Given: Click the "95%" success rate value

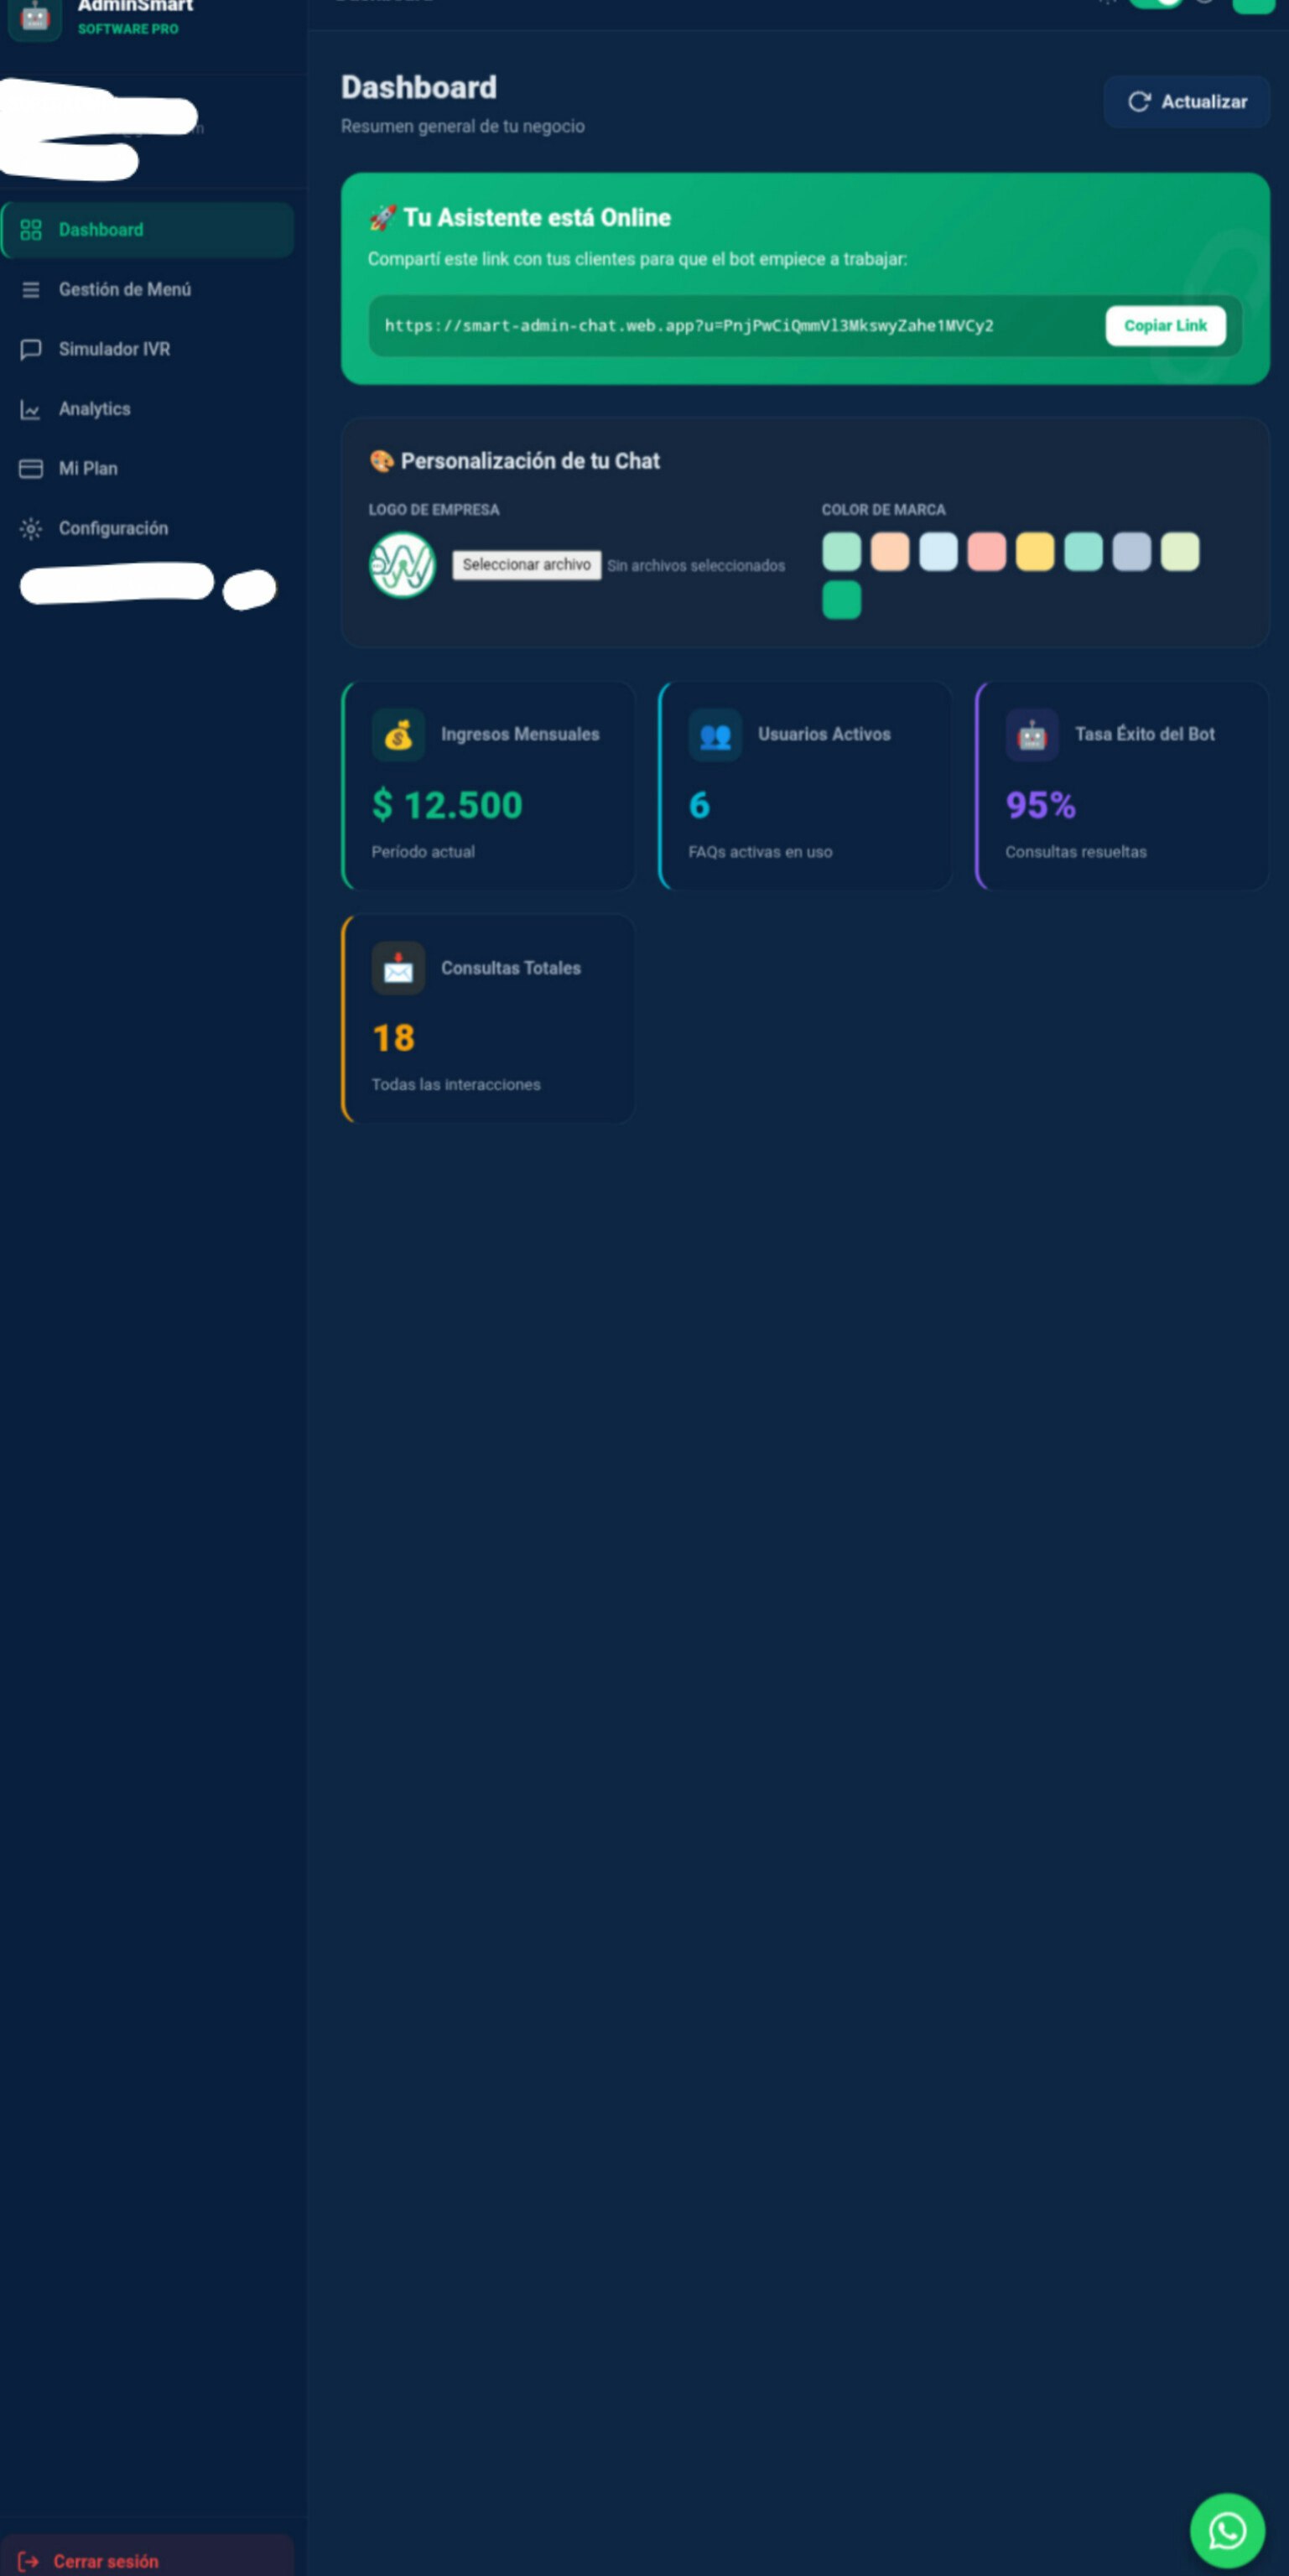Looking at the screenshot, I should 1041,805.
